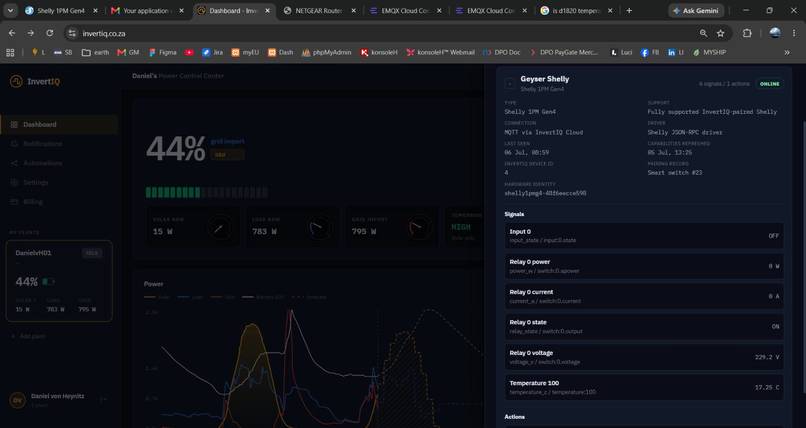Close the NETGEAR Router tab

pyautogui.click(x=353, y=11)
